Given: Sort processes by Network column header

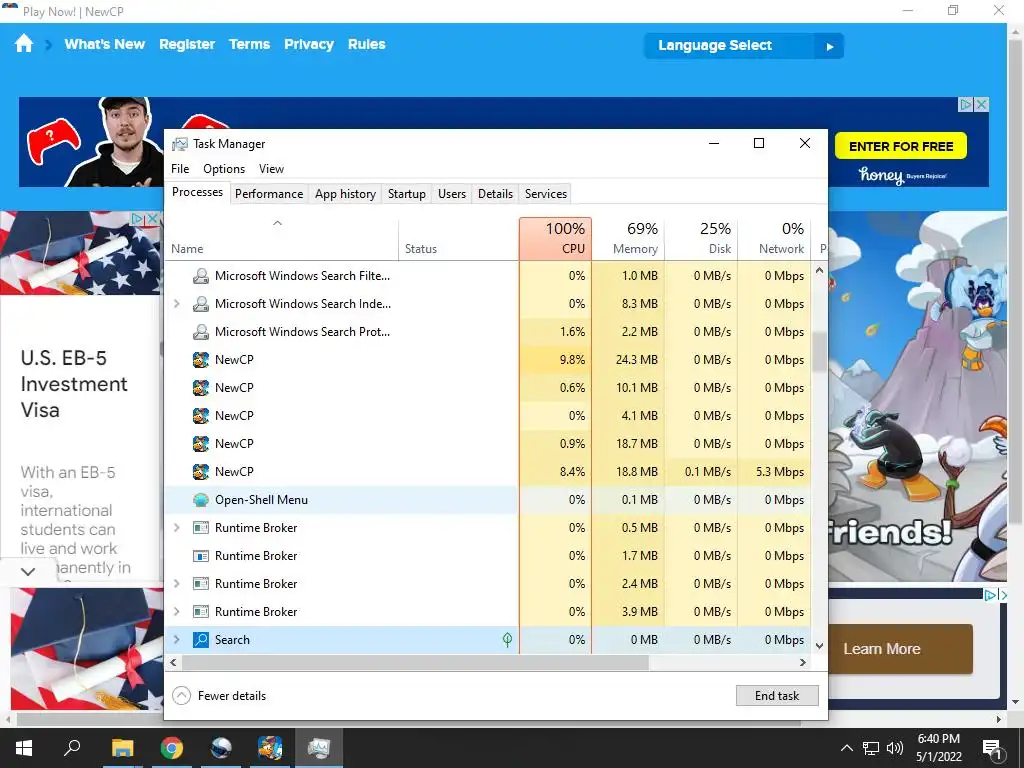Looking at the screenshot, I should click(775, 238).
